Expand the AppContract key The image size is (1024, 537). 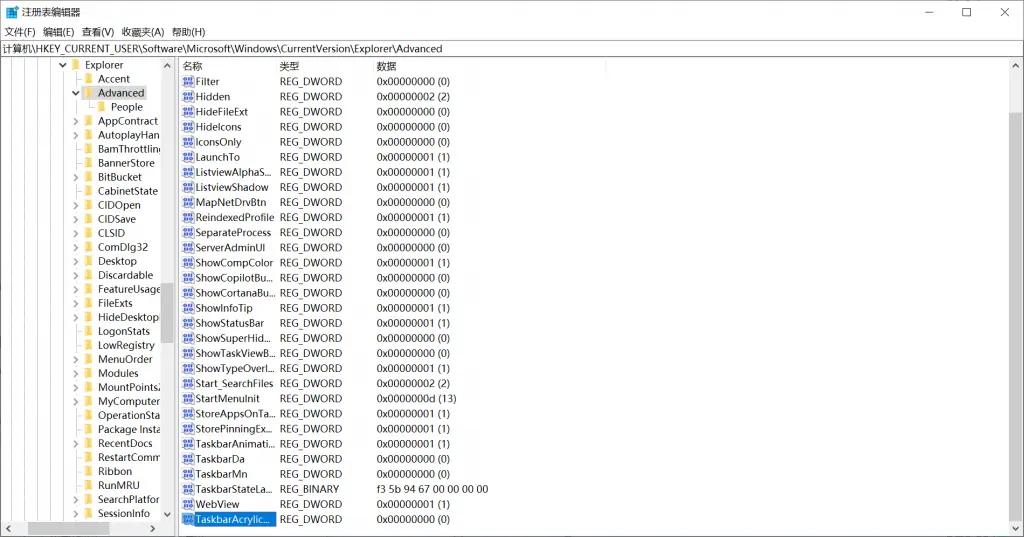[x=76, y=121]
